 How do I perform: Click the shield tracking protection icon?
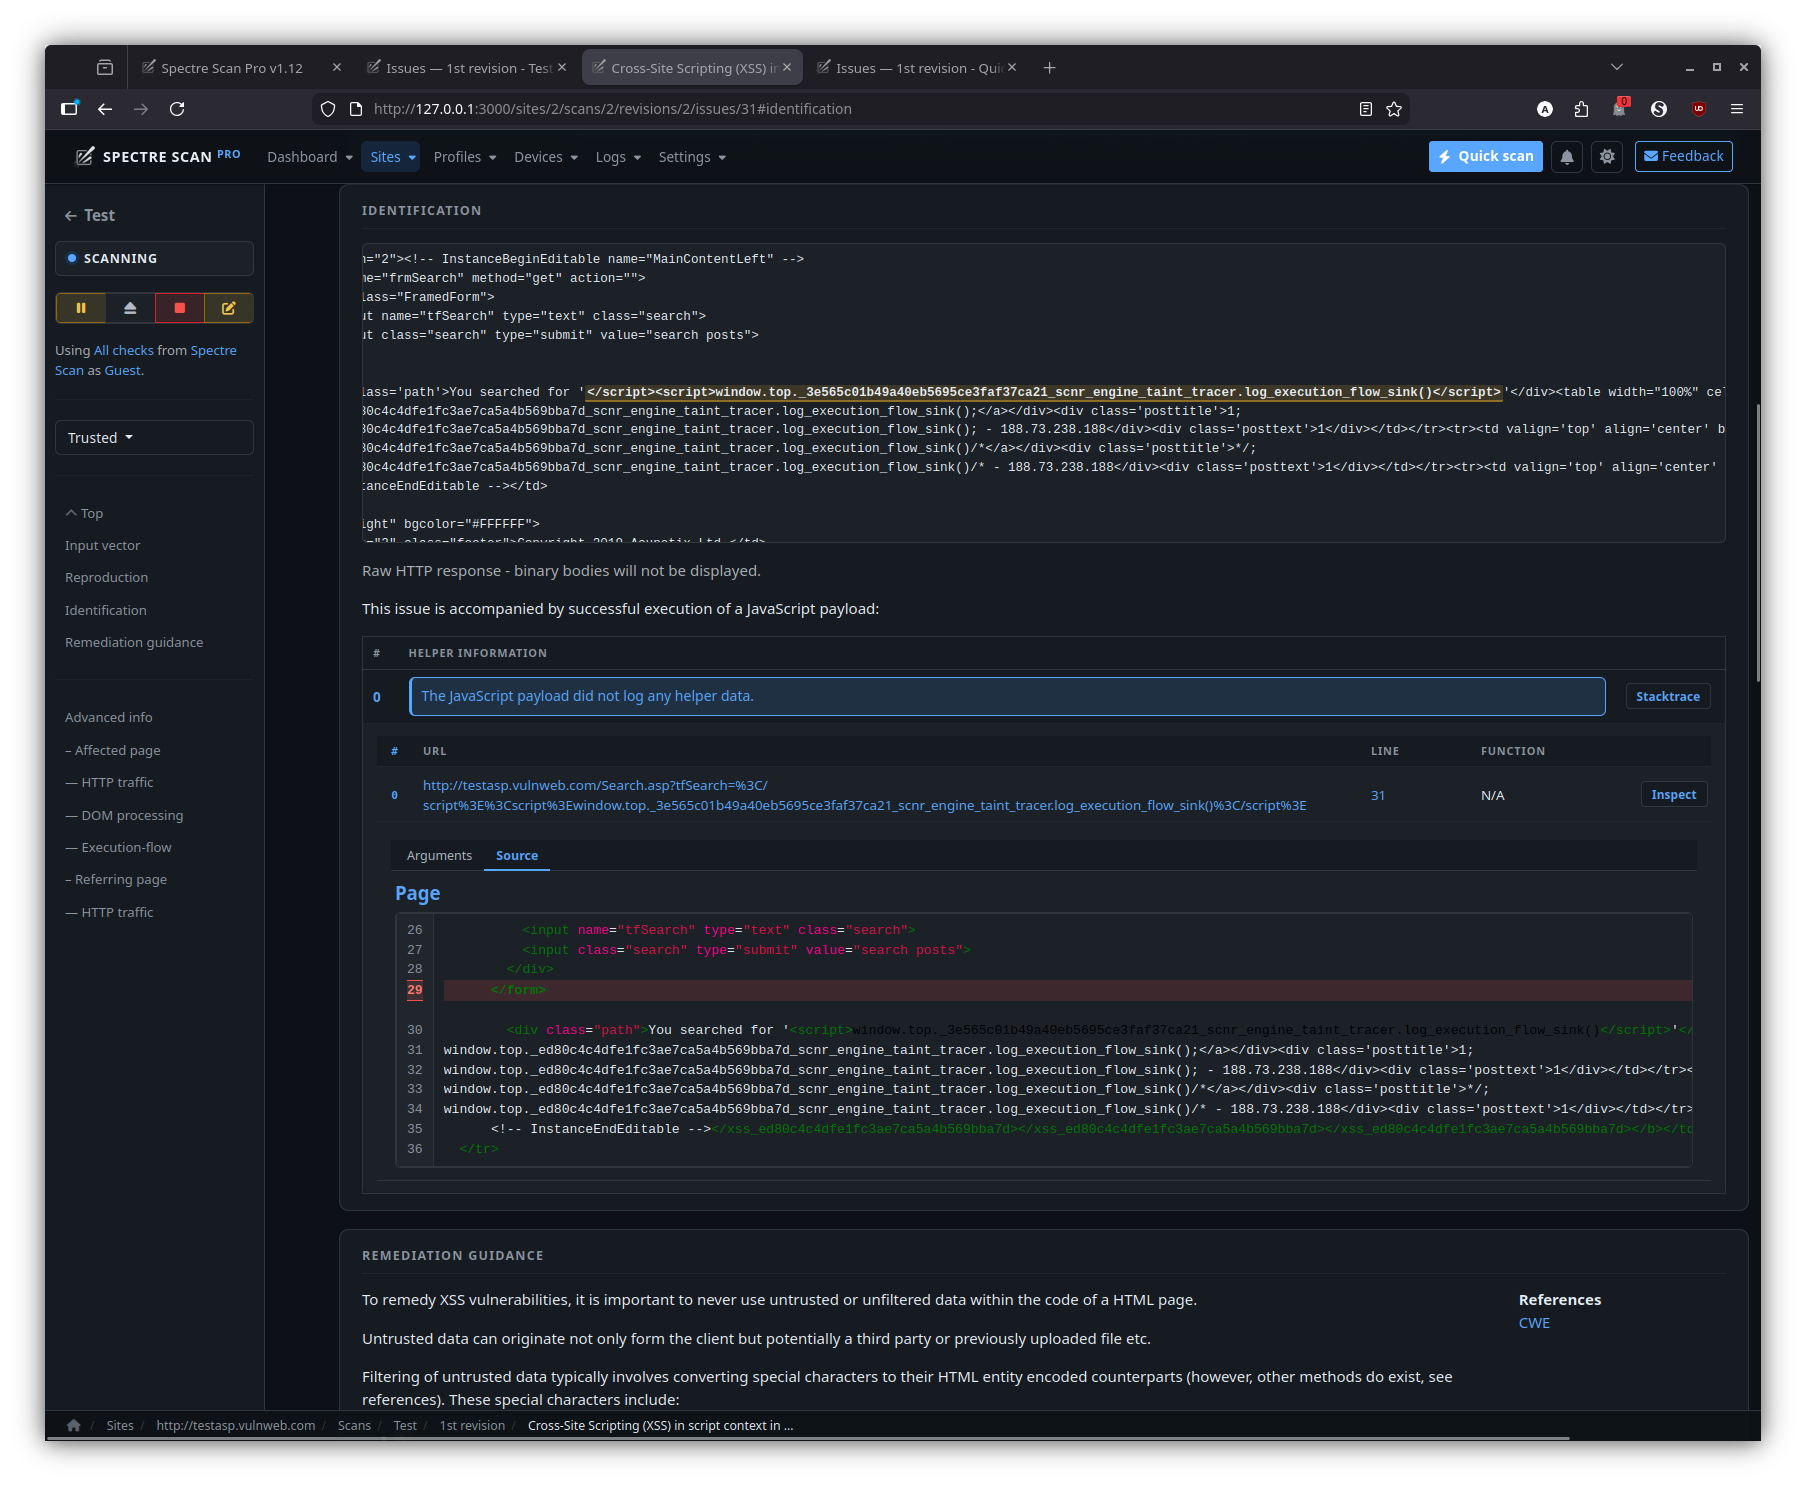(328, 109)
